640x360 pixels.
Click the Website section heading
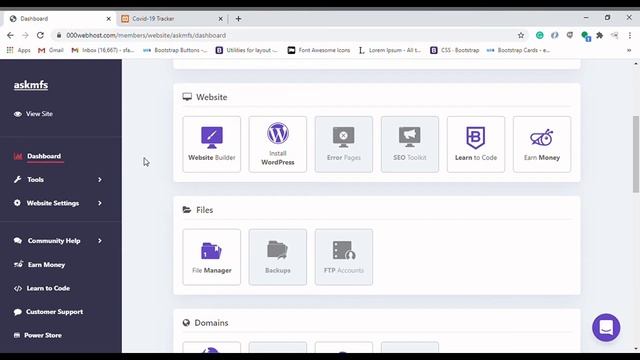(205, 97)
